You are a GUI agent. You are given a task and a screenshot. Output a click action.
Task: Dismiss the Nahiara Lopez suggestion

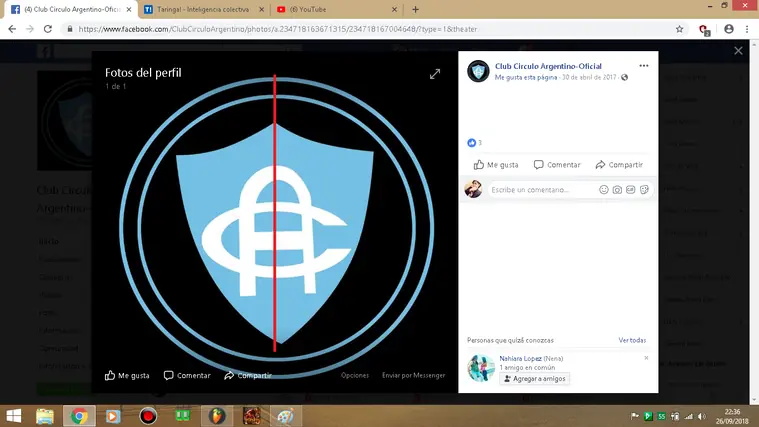[646, 358]
